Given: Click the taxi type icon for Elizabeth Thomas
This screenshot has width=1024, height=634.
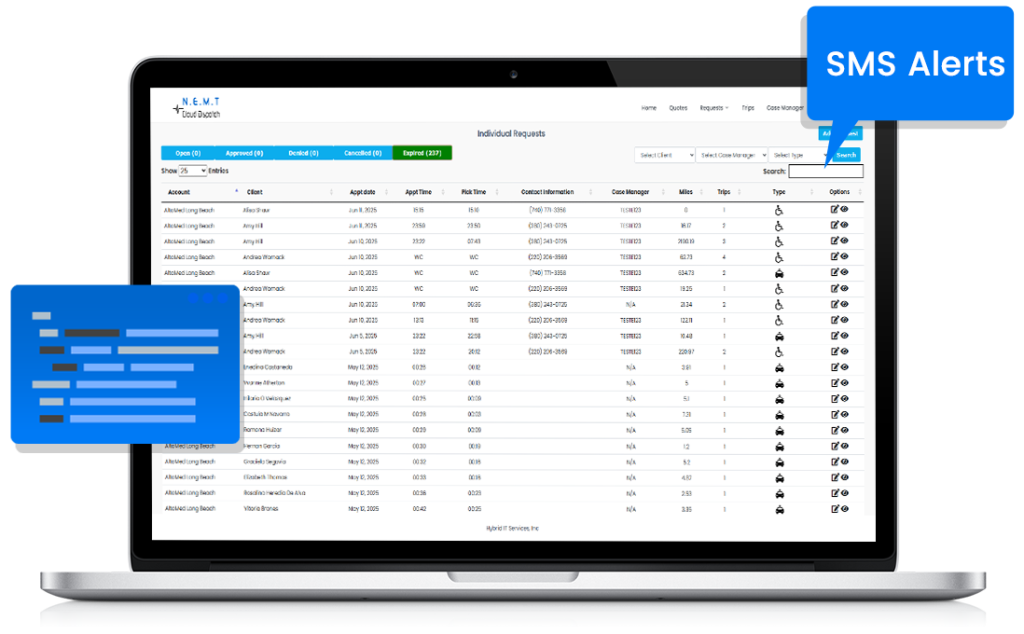Looking at the screenshot, I should [x=779, y=477].
